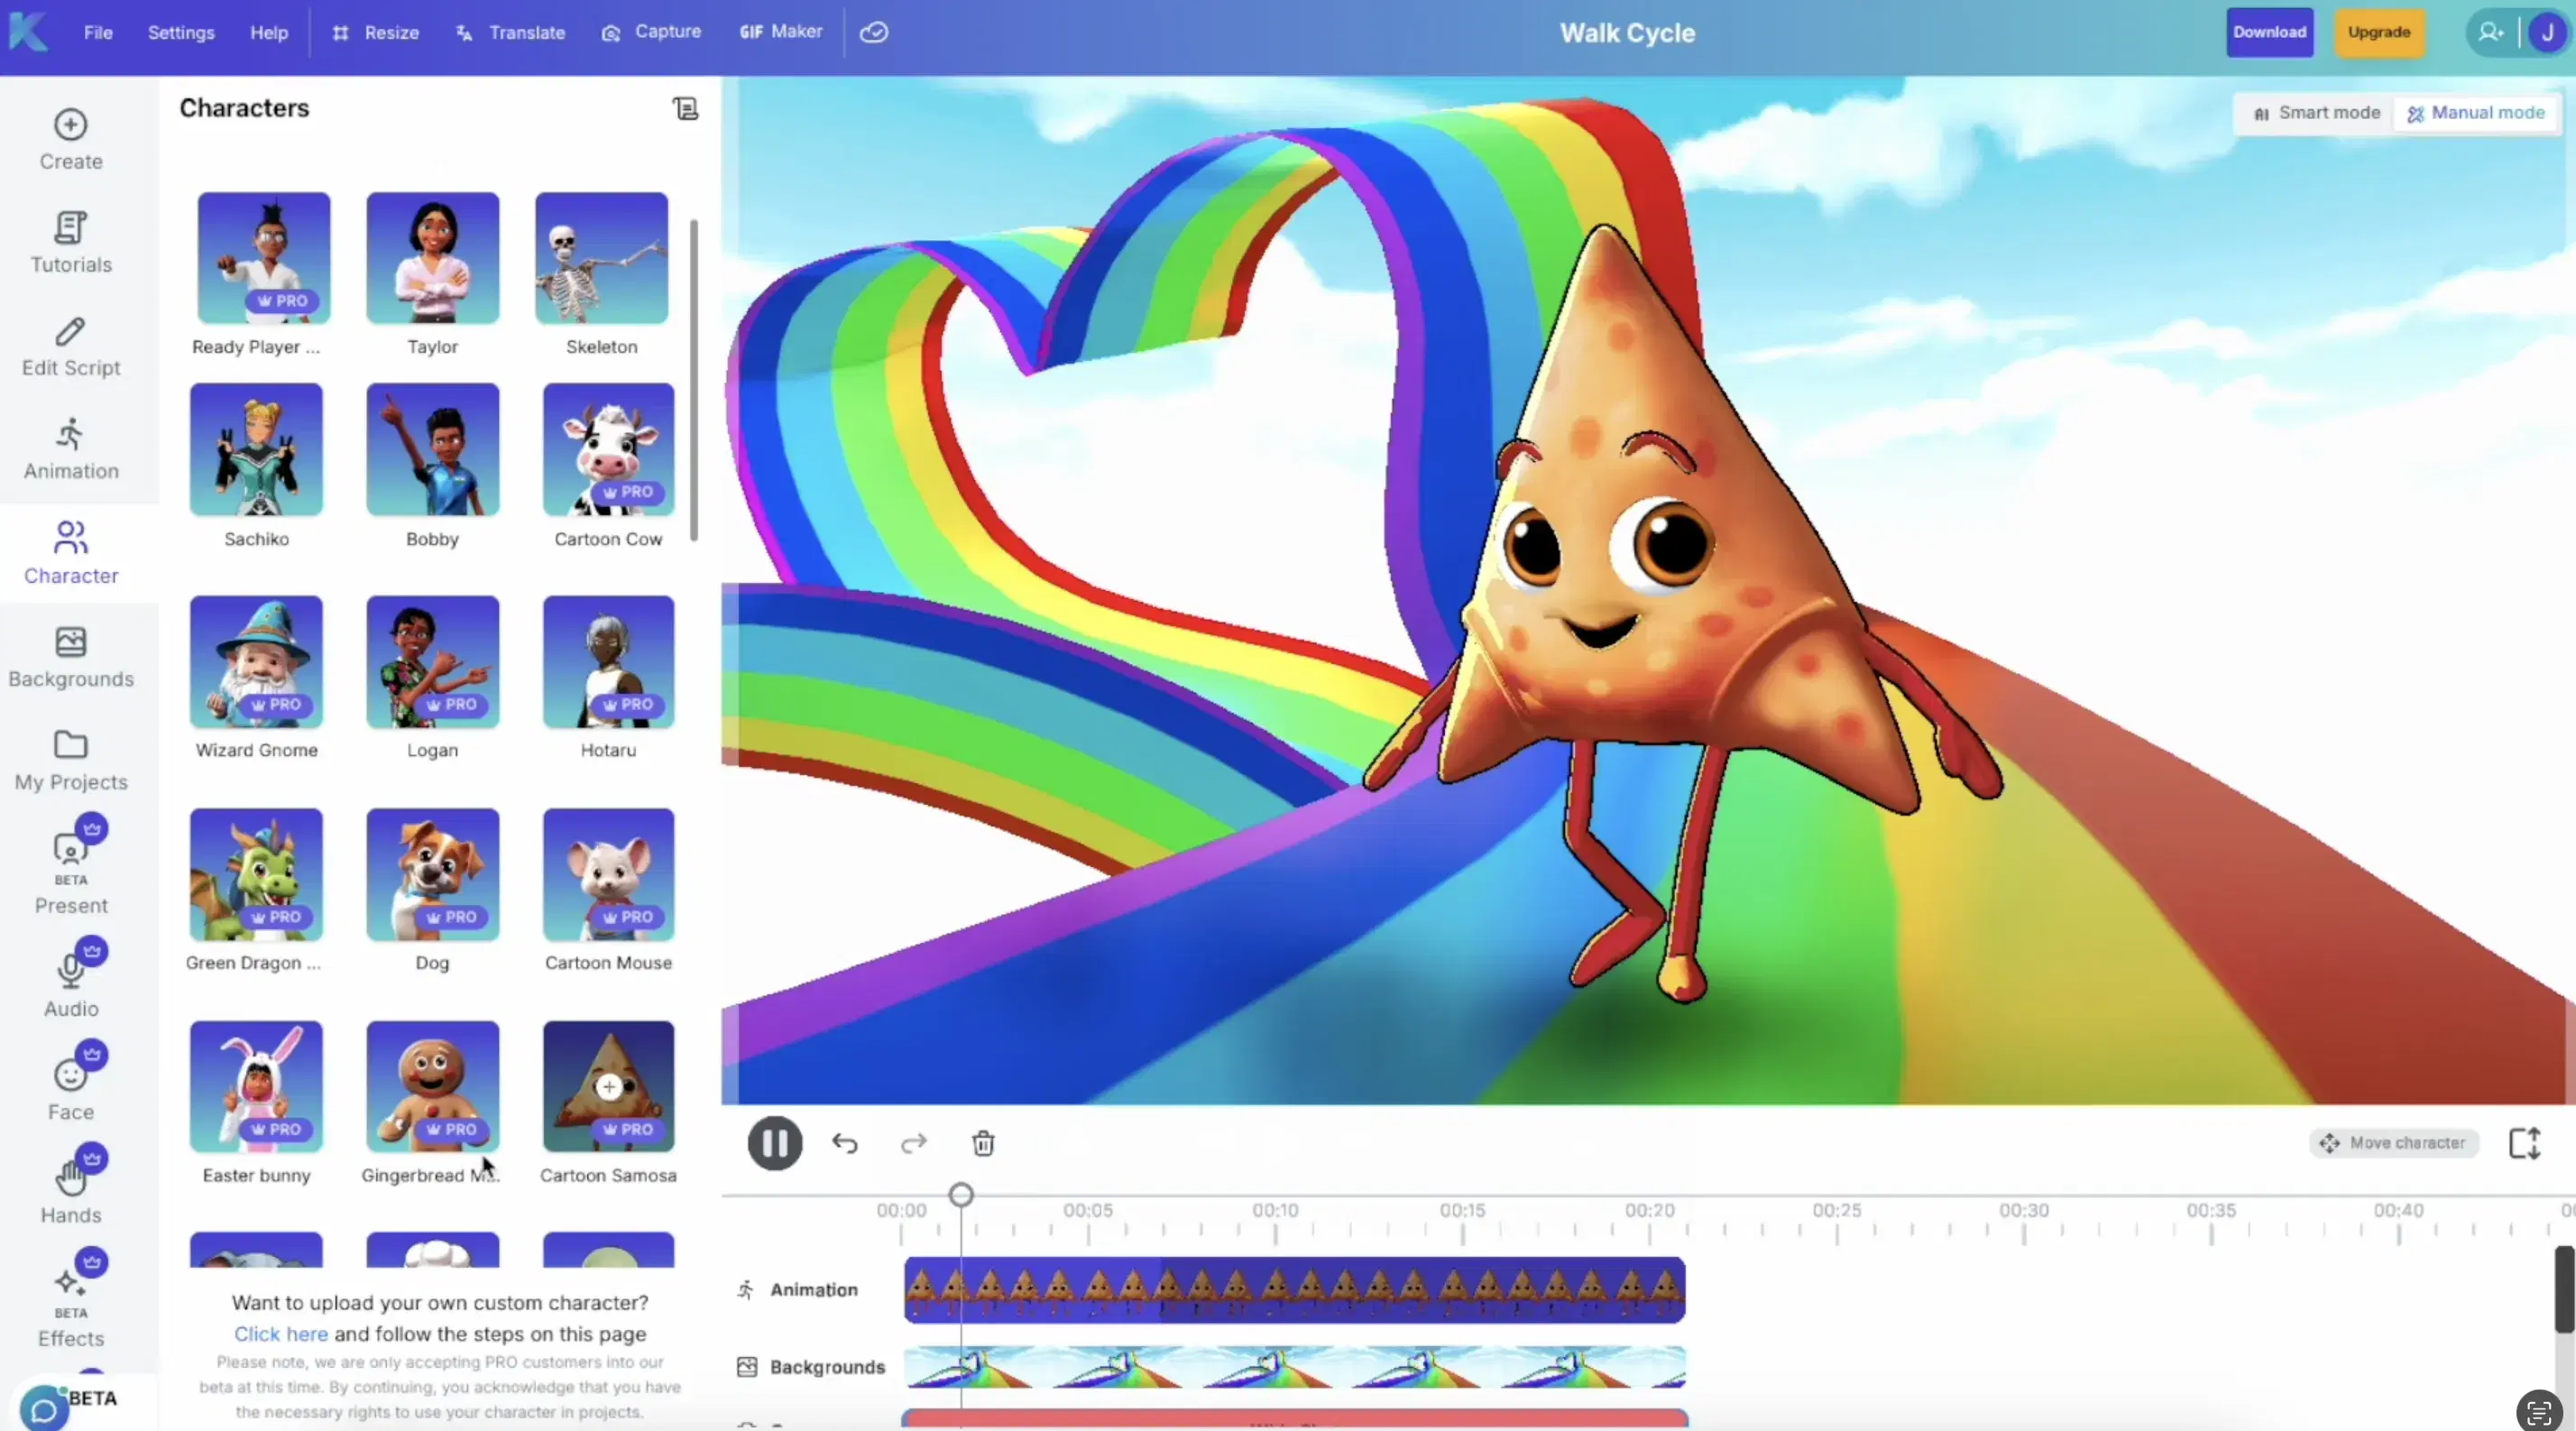Image resolution: width=2576 pixels, height=1431 pixels.
Task: Delete the selected item with trash icon
Action: pos(983,1143)
